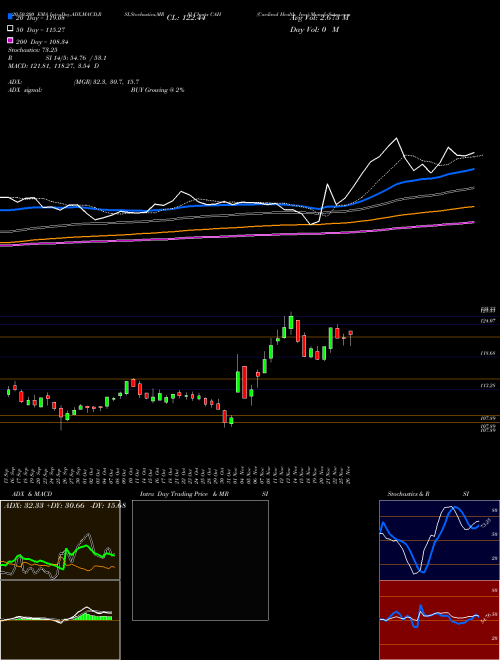Click the 'Avg Vol: 2.673 M' text
The height and width of the screenshot is (660, 500).
320,17
